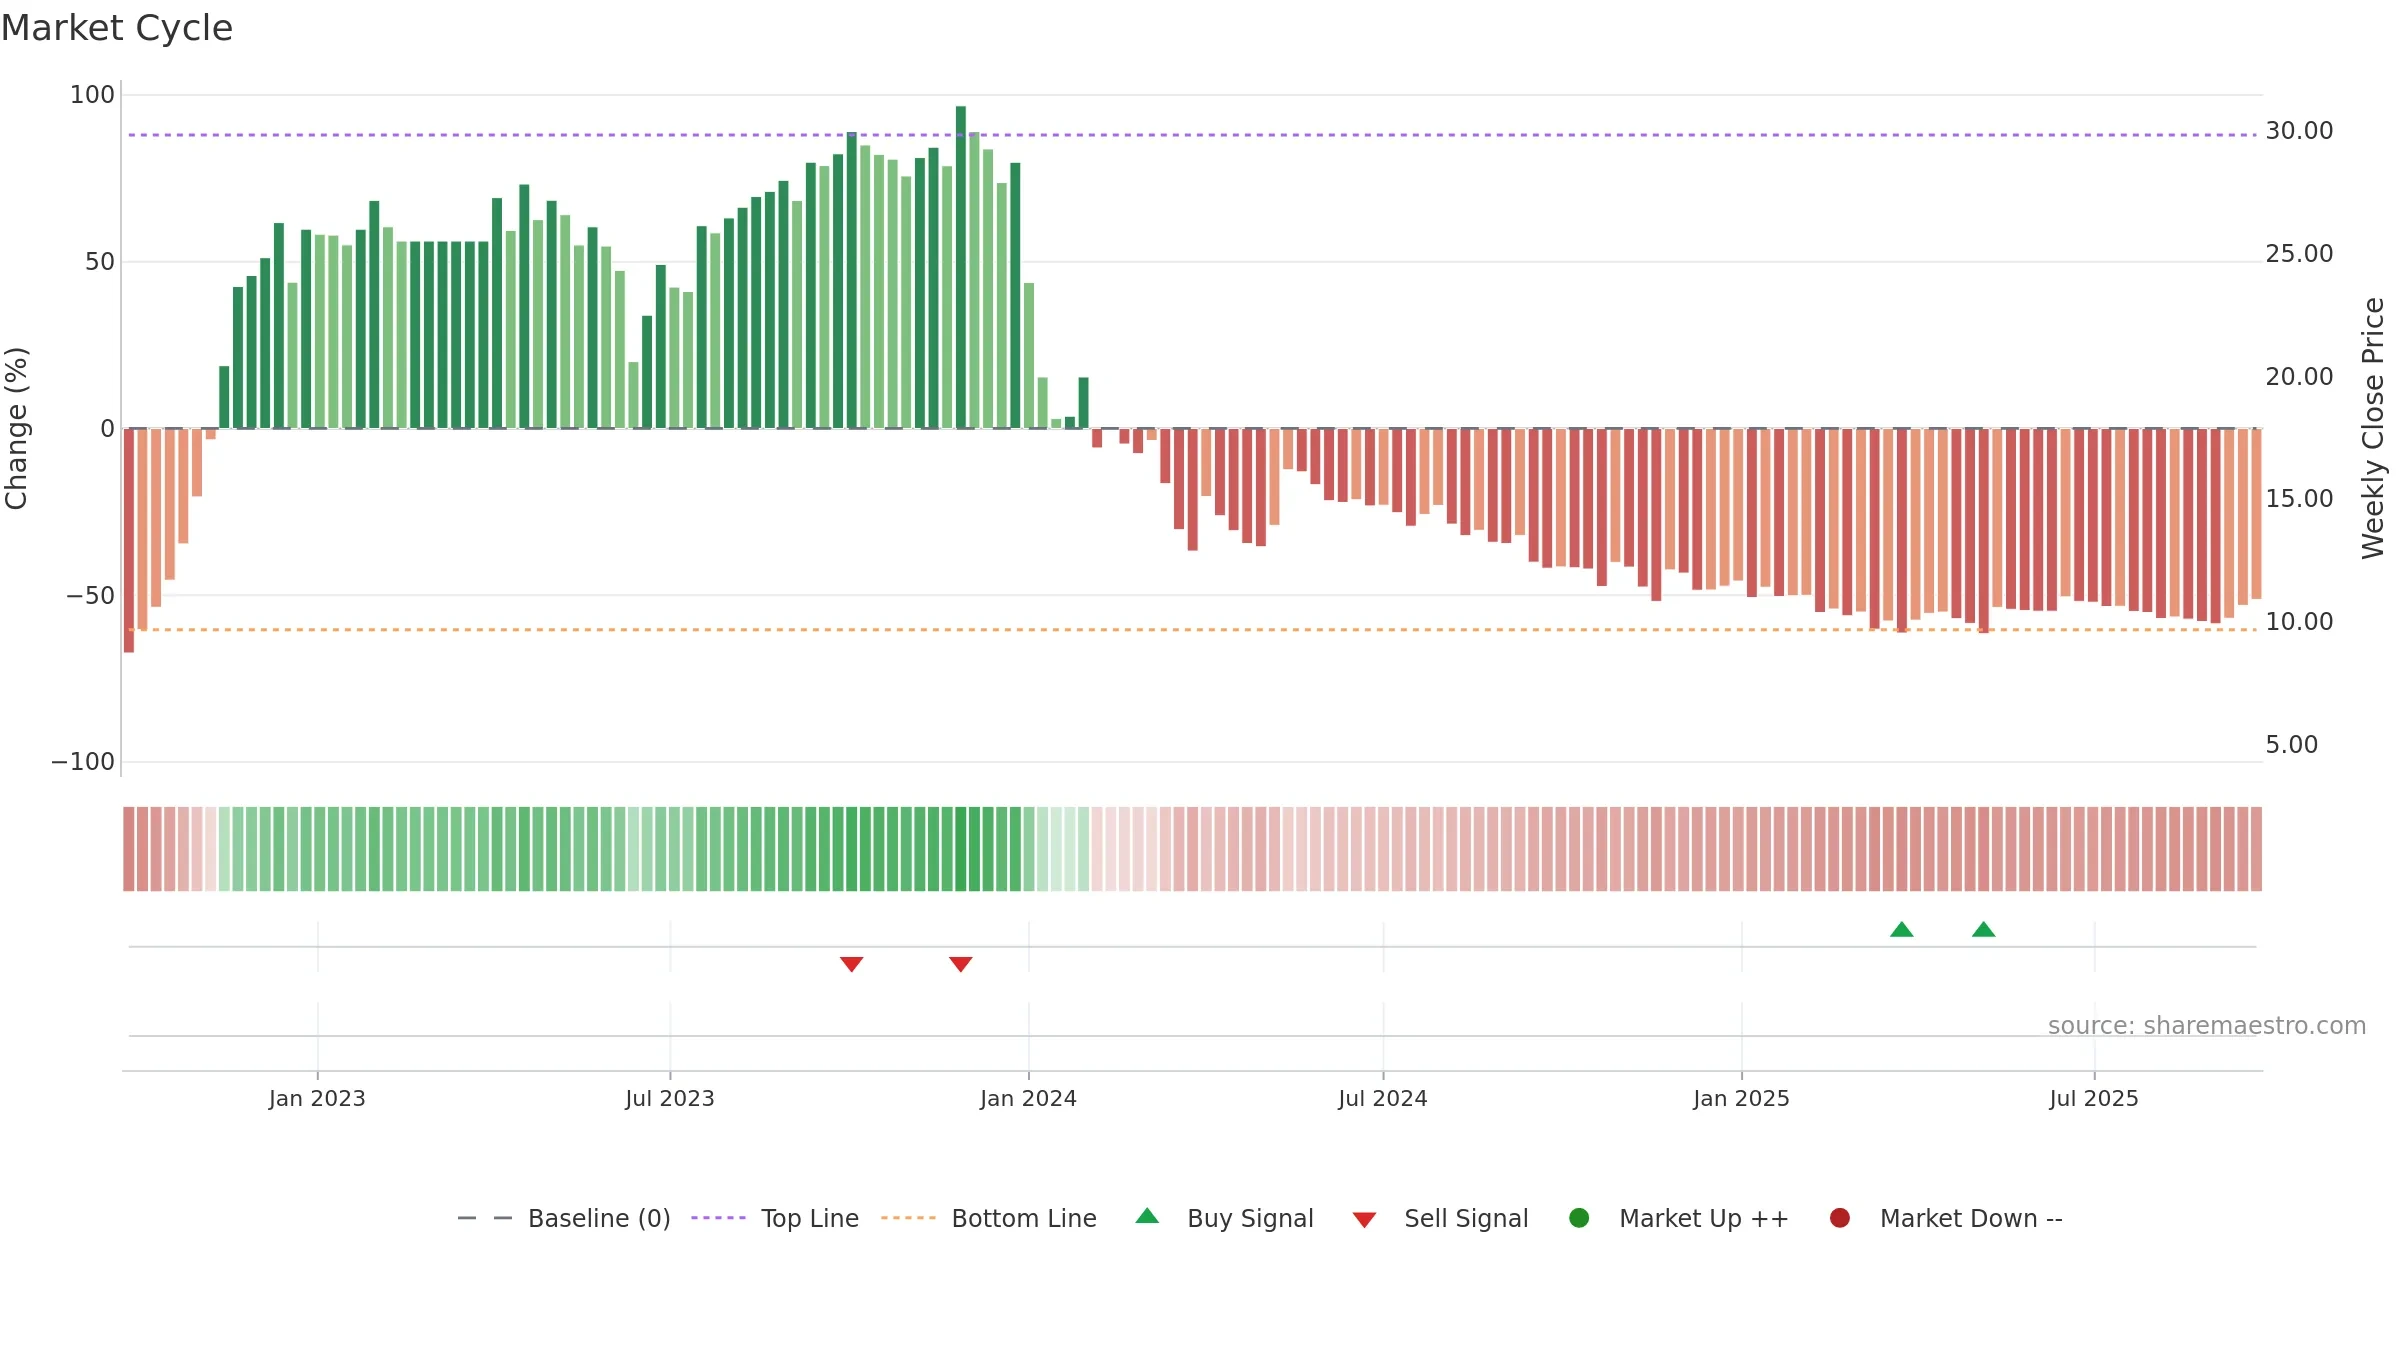Viewport: 2400px width, 1350px height.
Task: Toggle the Top Line legend entry
Action: tap(775, 1218)
